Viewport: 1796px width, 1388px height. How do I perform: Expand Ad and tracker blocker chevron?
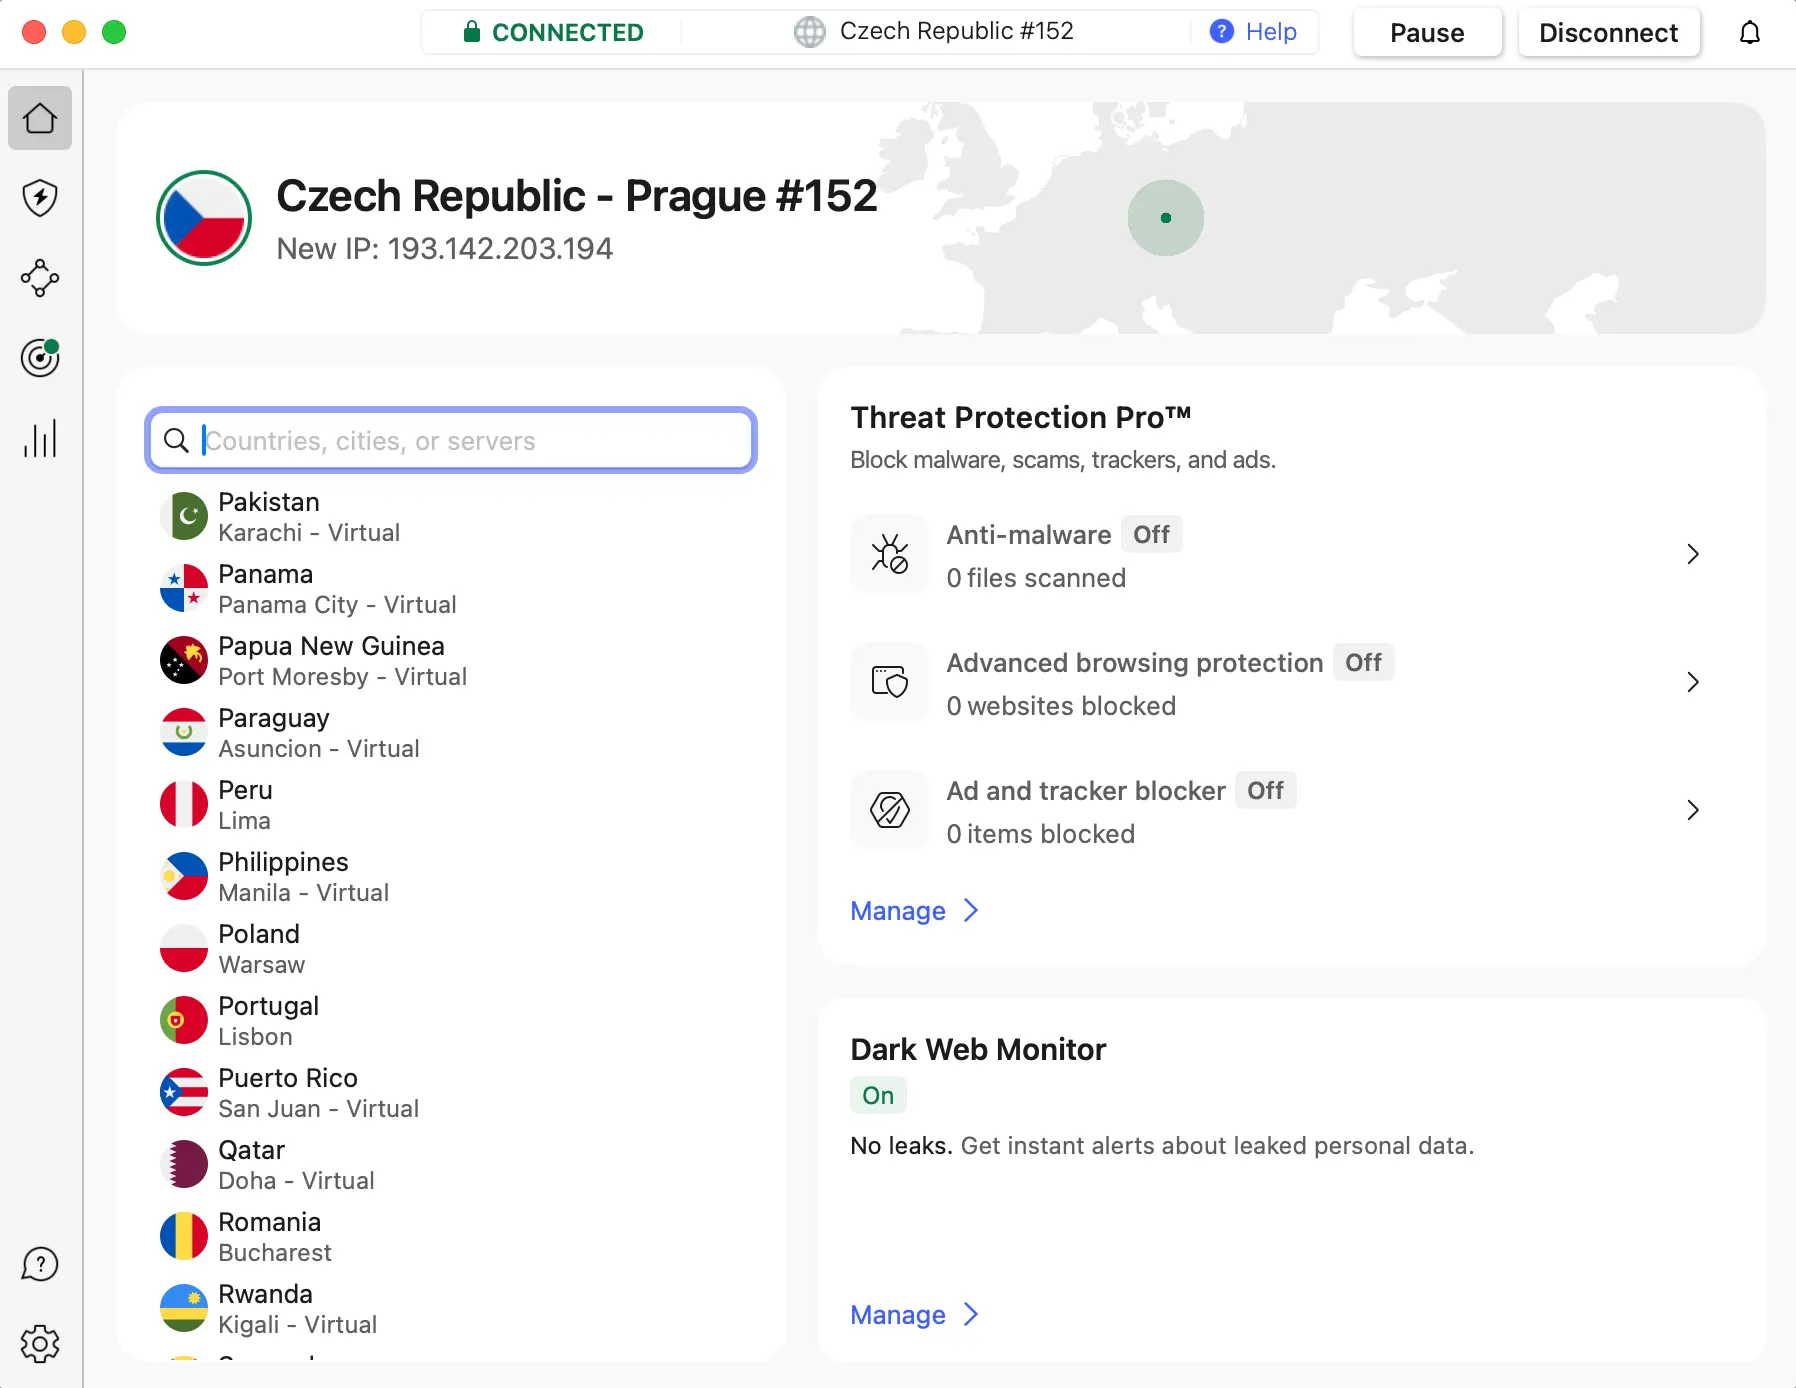[1692, 810]
